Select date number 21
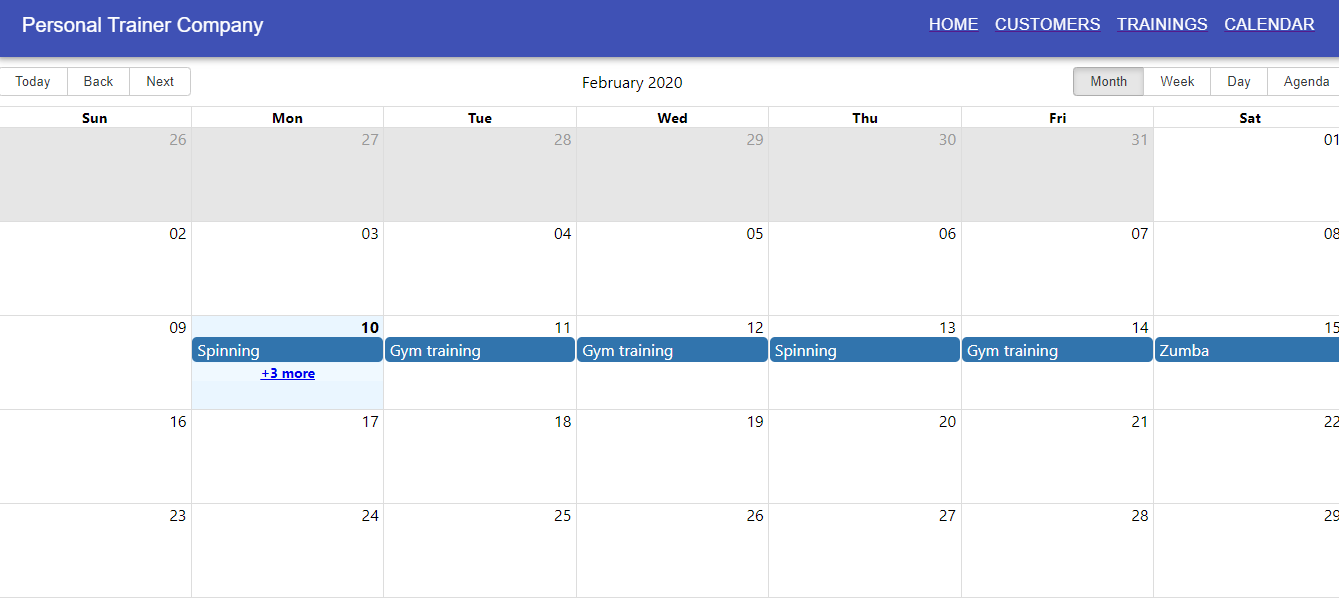This screenshot has height=603, width=1339. pyautogui.click(x=1140, y=422)
